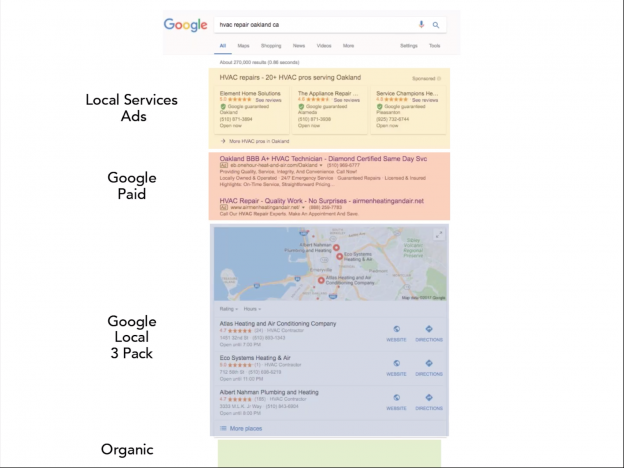See reviews for Service Champions
Screen dimensions: 624x468
point(425,100)
